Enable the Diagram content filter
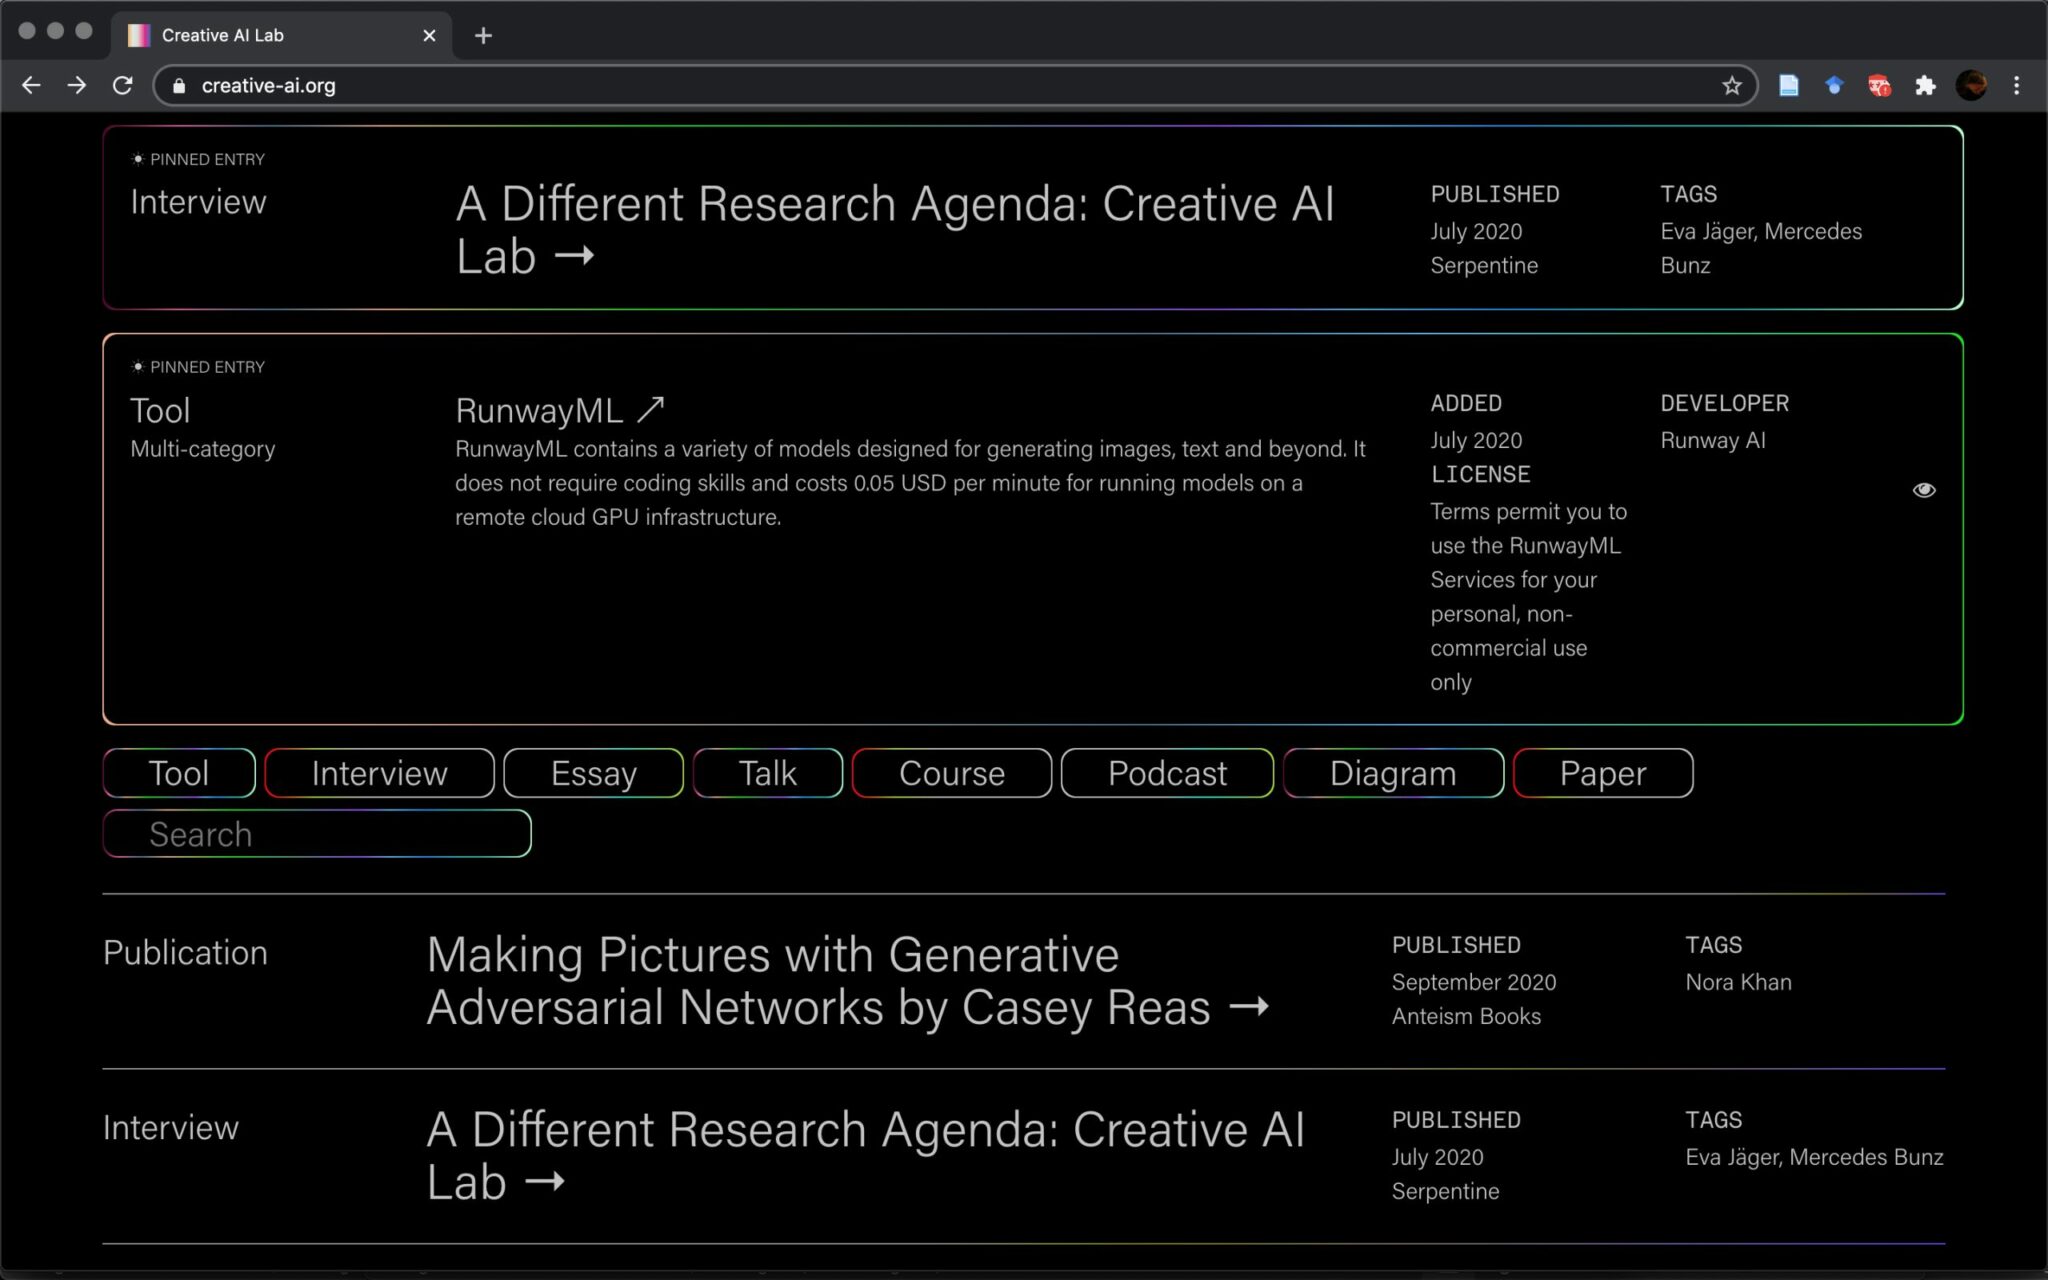Screen dimensions: 2048x1280 (1392, 772)
